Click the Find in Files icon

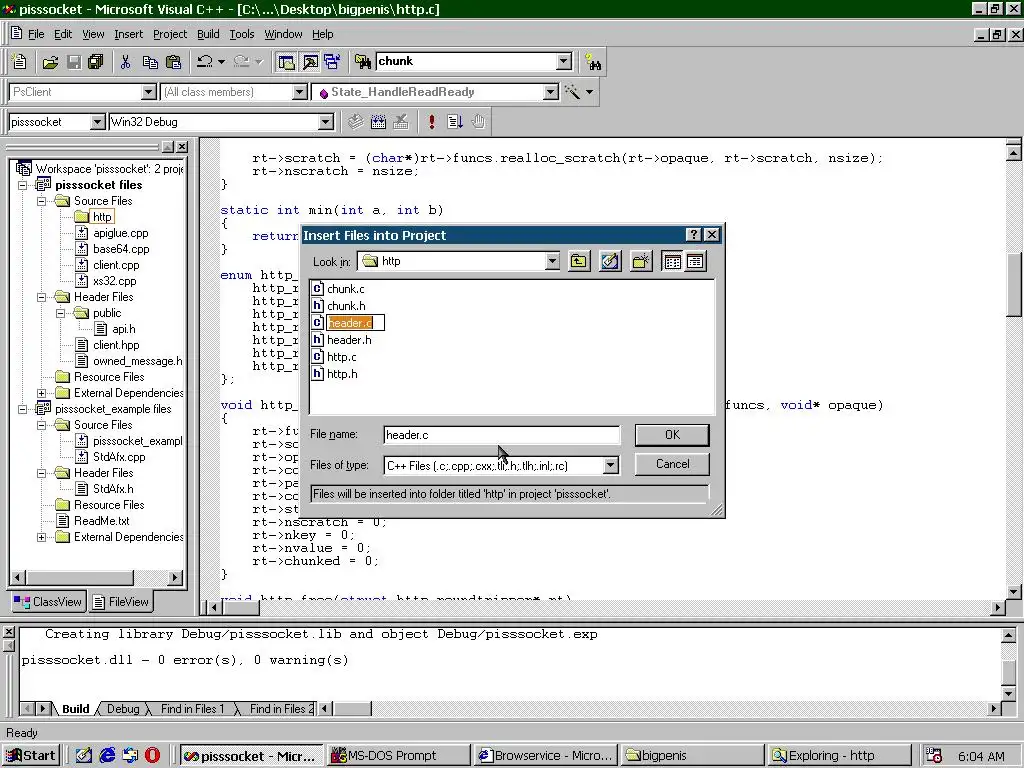click(x=363, y=62)
